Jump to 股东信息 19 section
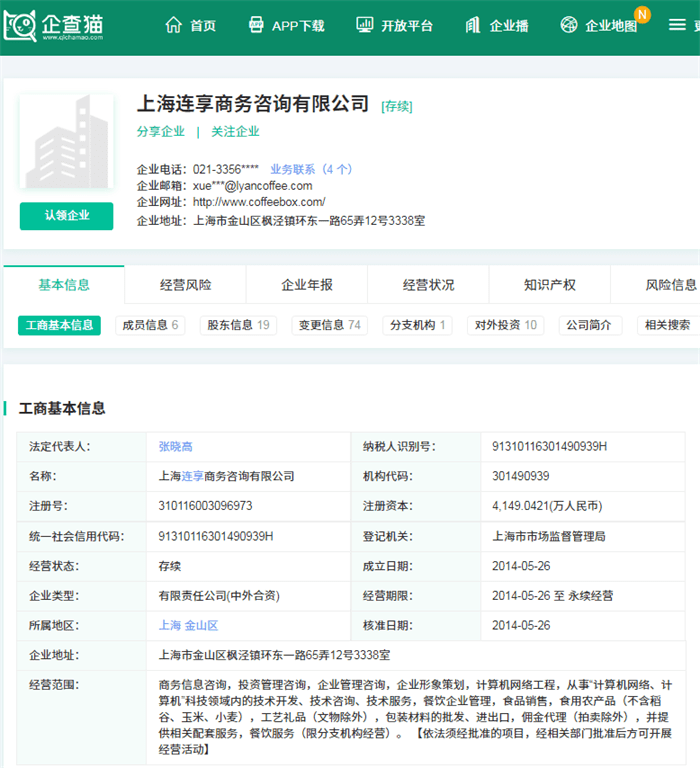This screenshot has width=700, height=768. 238,325
